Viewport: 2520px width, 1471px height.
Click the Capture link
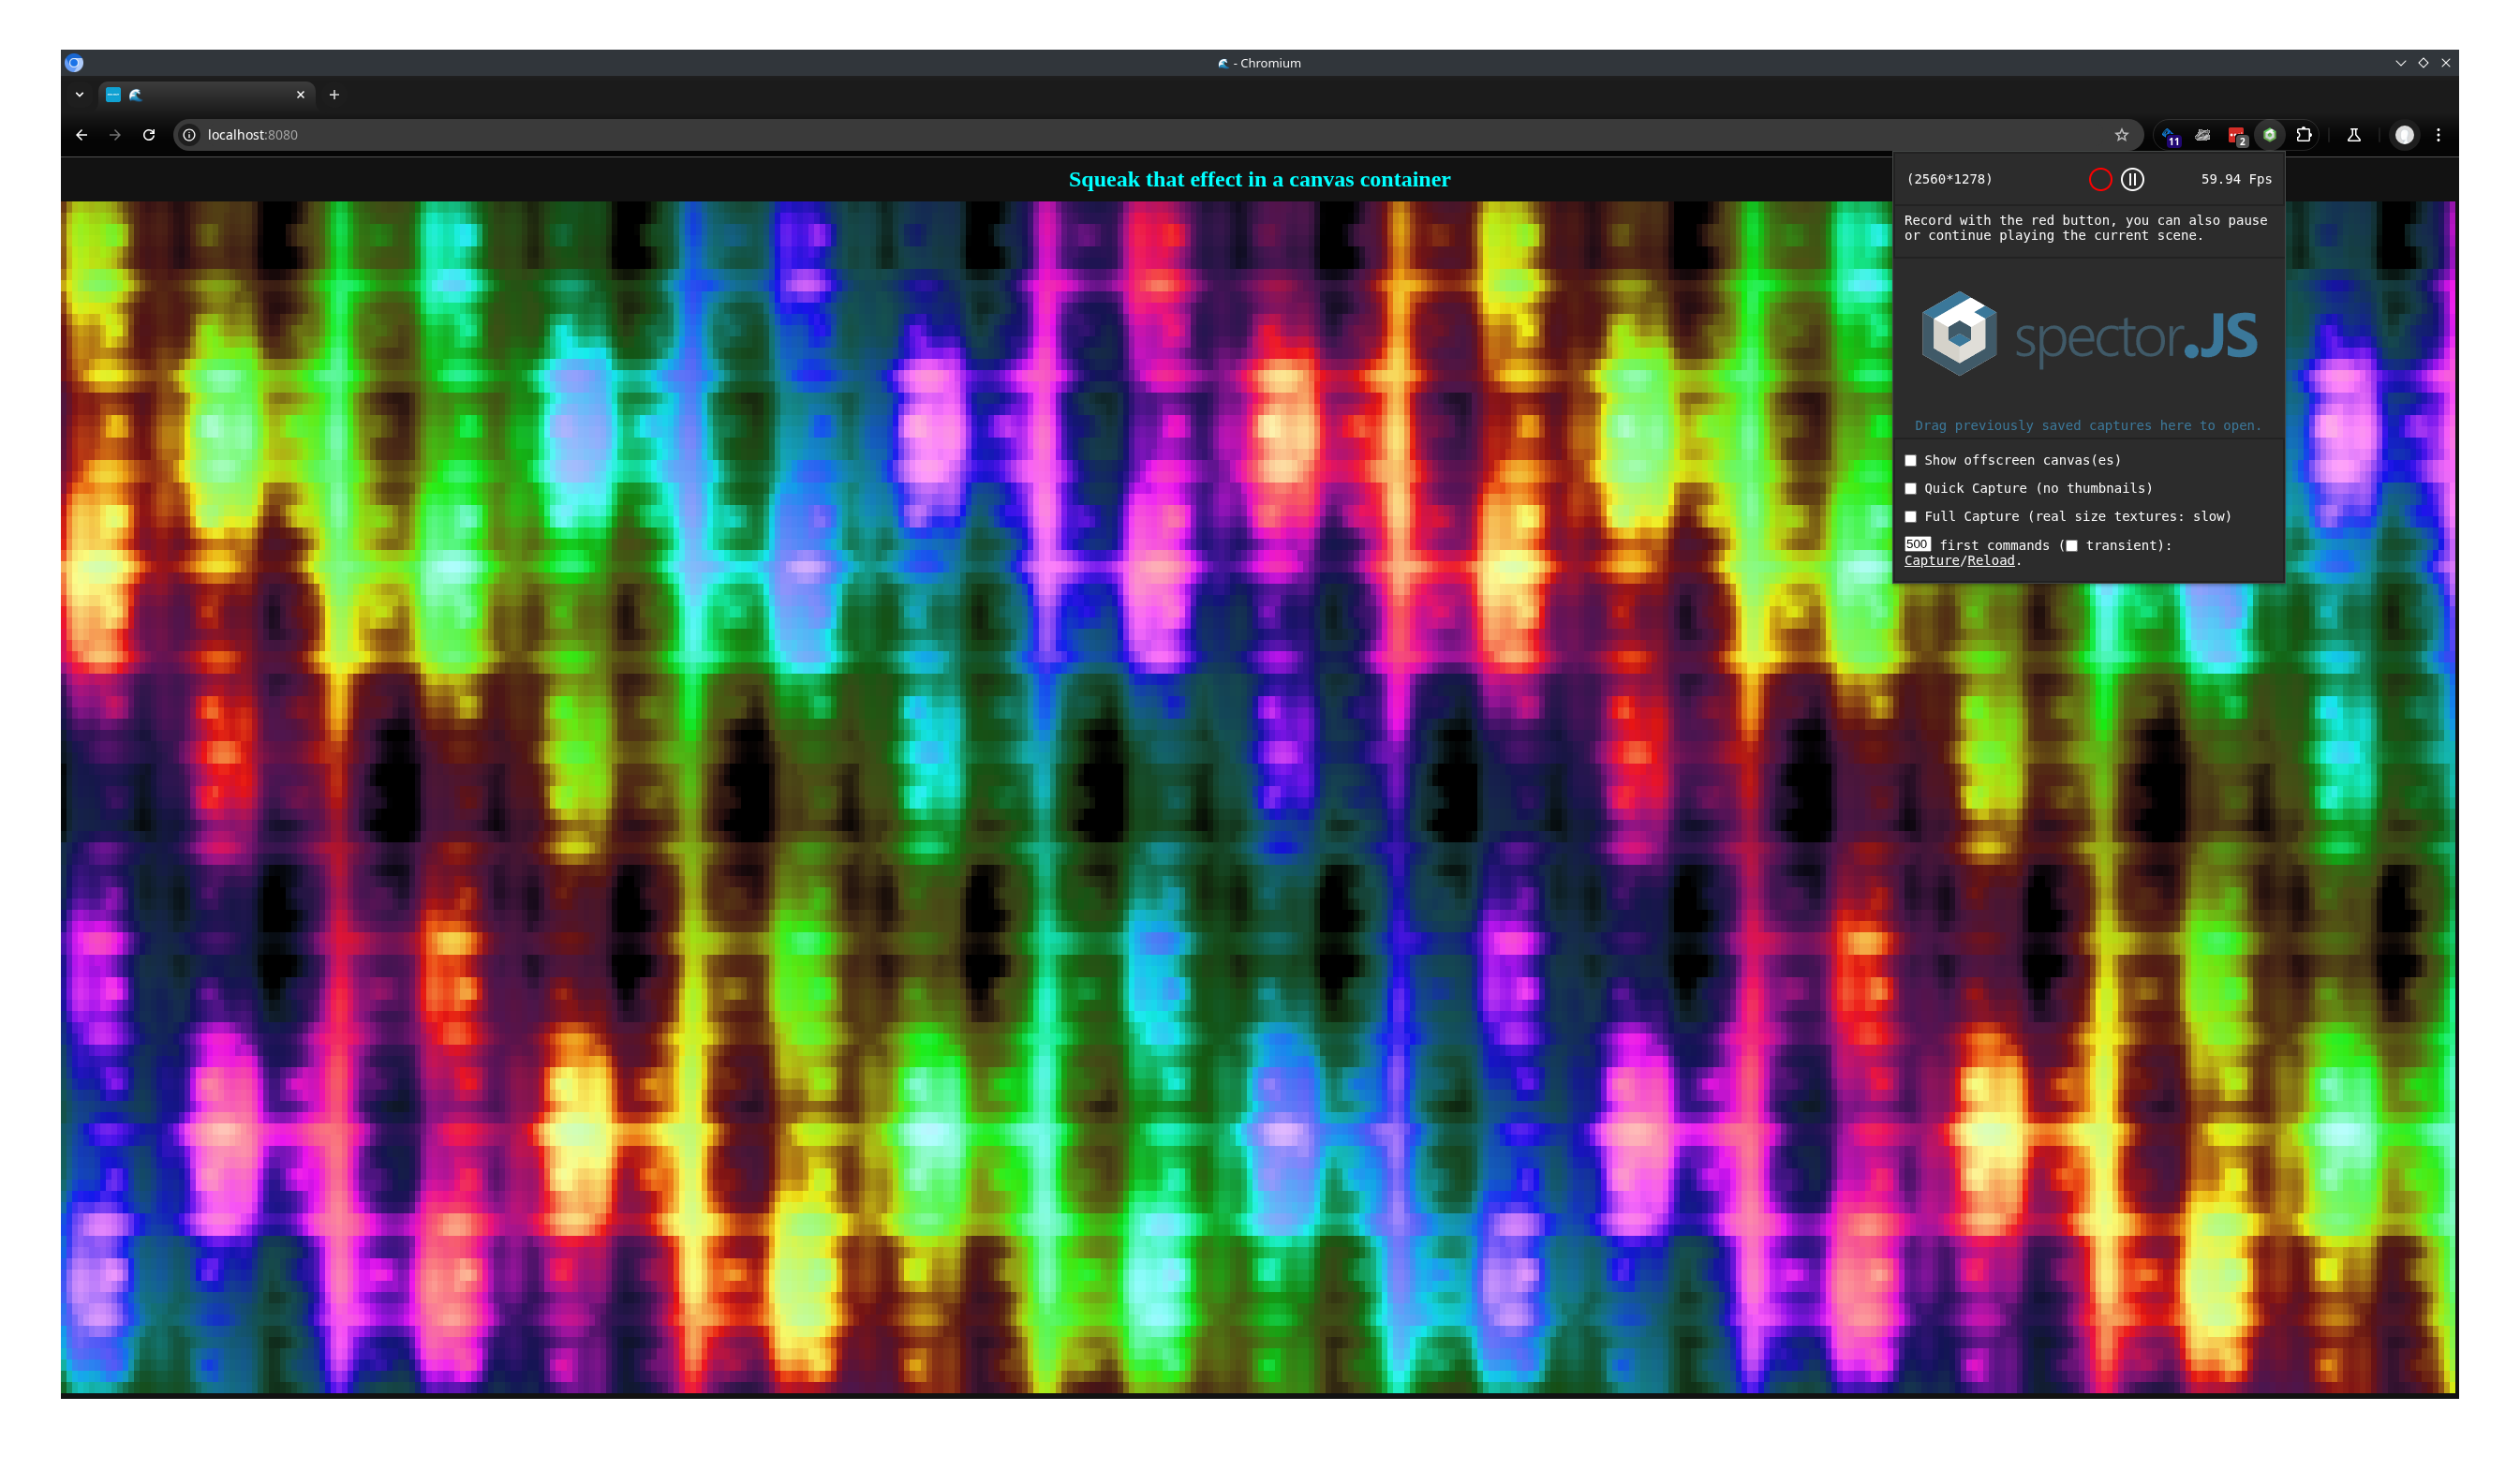click(1931, 561)
